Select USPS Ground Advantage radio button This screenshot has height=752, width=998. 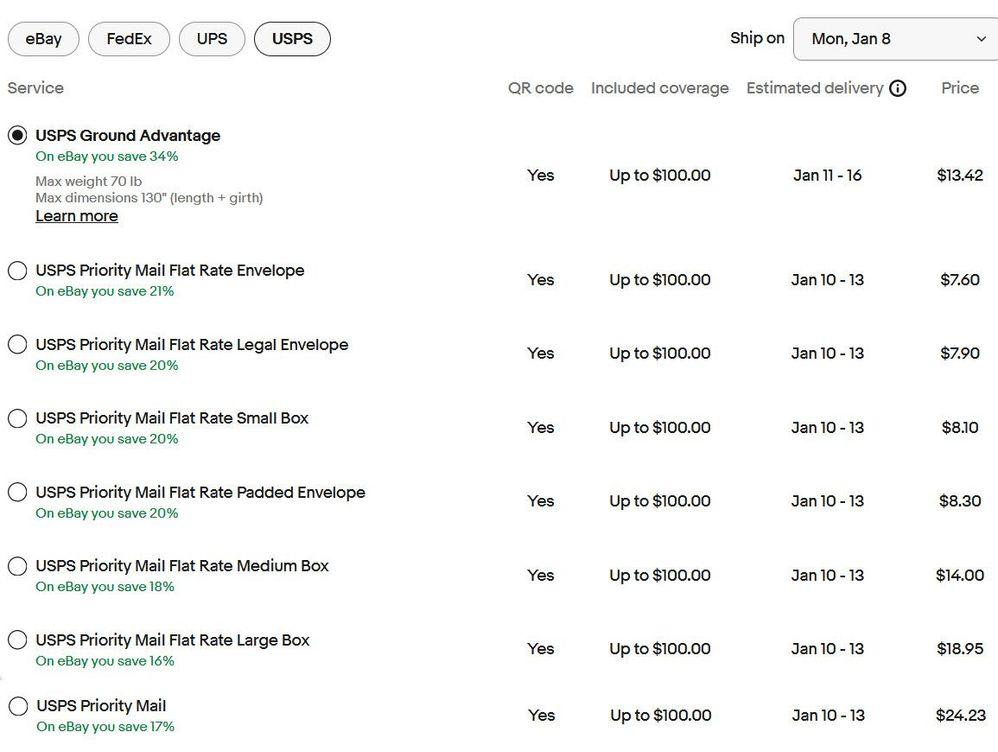pyautogui.click(x=17, y=135)
